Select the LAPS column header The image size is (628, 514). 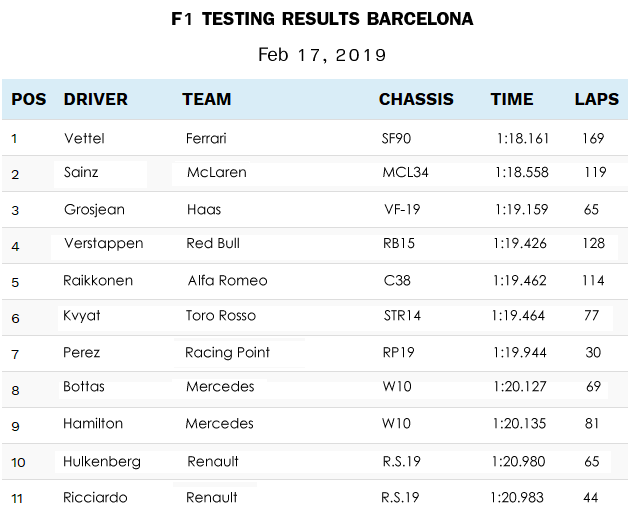coord(596,100)
